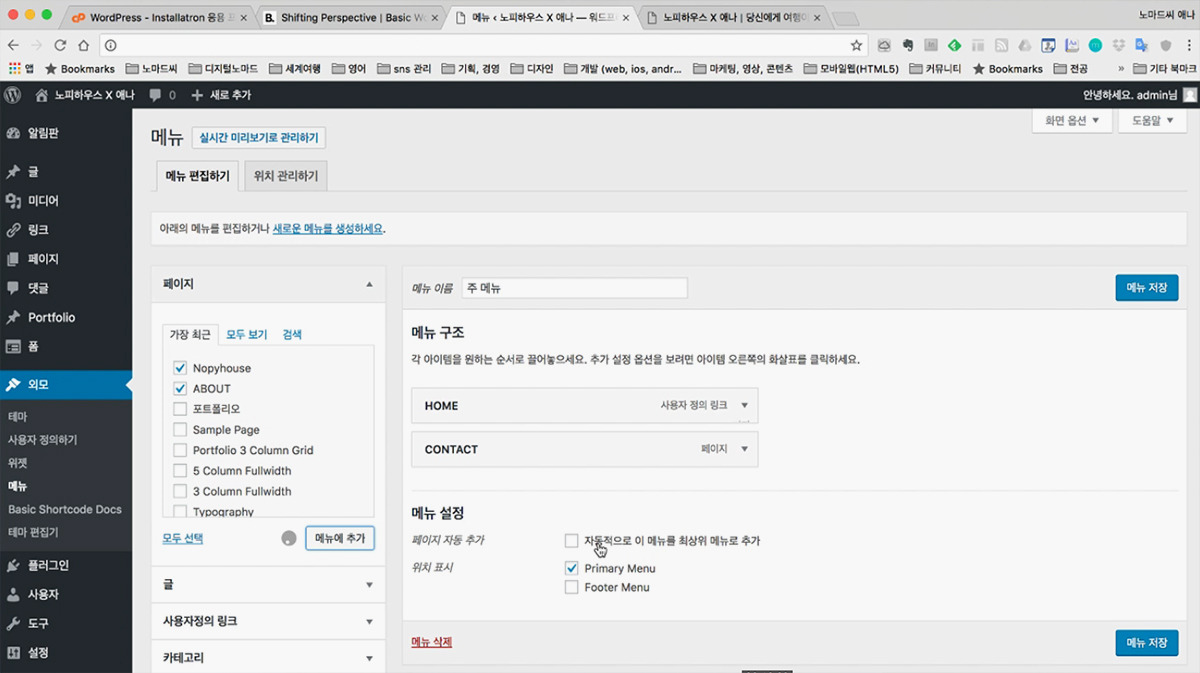Click the 메뉴 삭제 link

click(x=431, y=642)
